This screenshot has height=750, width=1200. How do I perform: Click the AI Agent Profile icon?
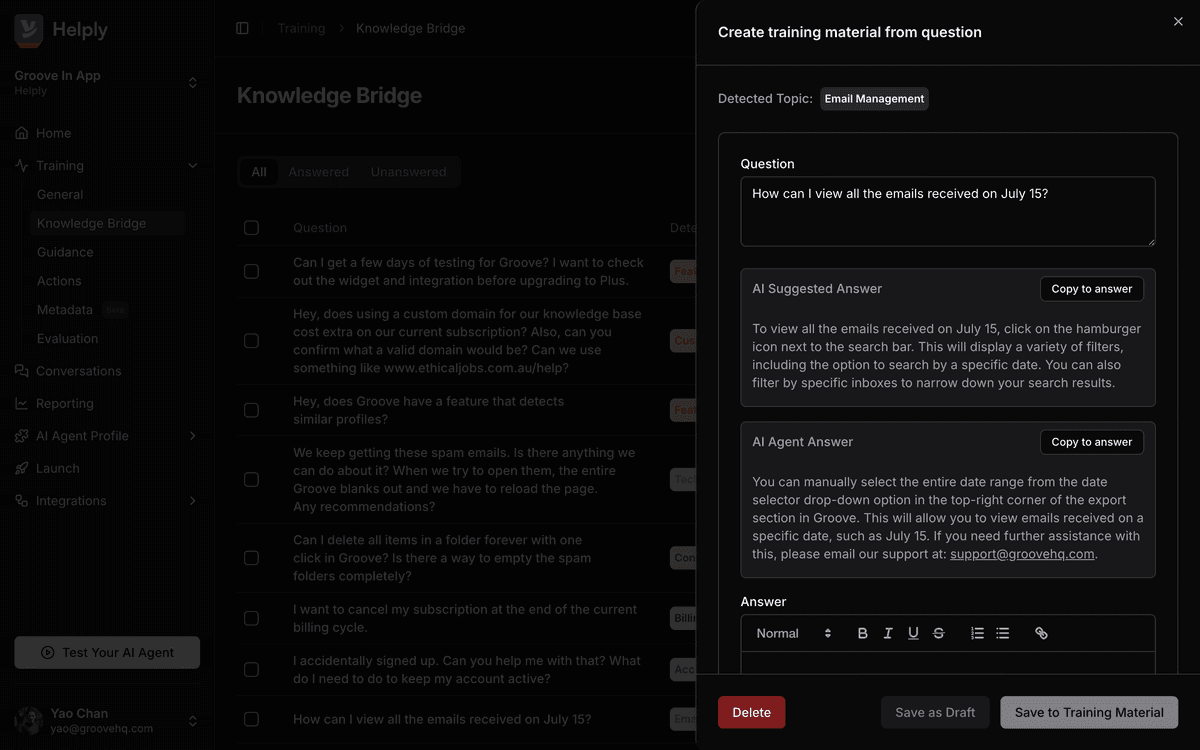pos(22,436)
